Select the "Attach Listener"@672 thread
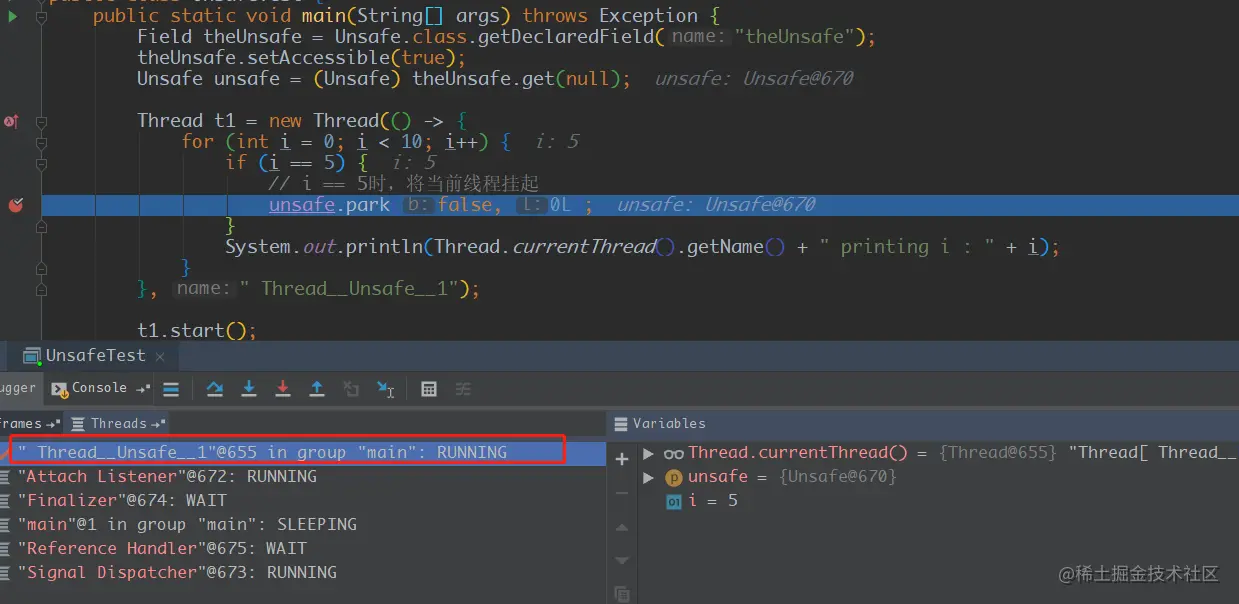The image size is (1239, 604). (x=303, y=476)
